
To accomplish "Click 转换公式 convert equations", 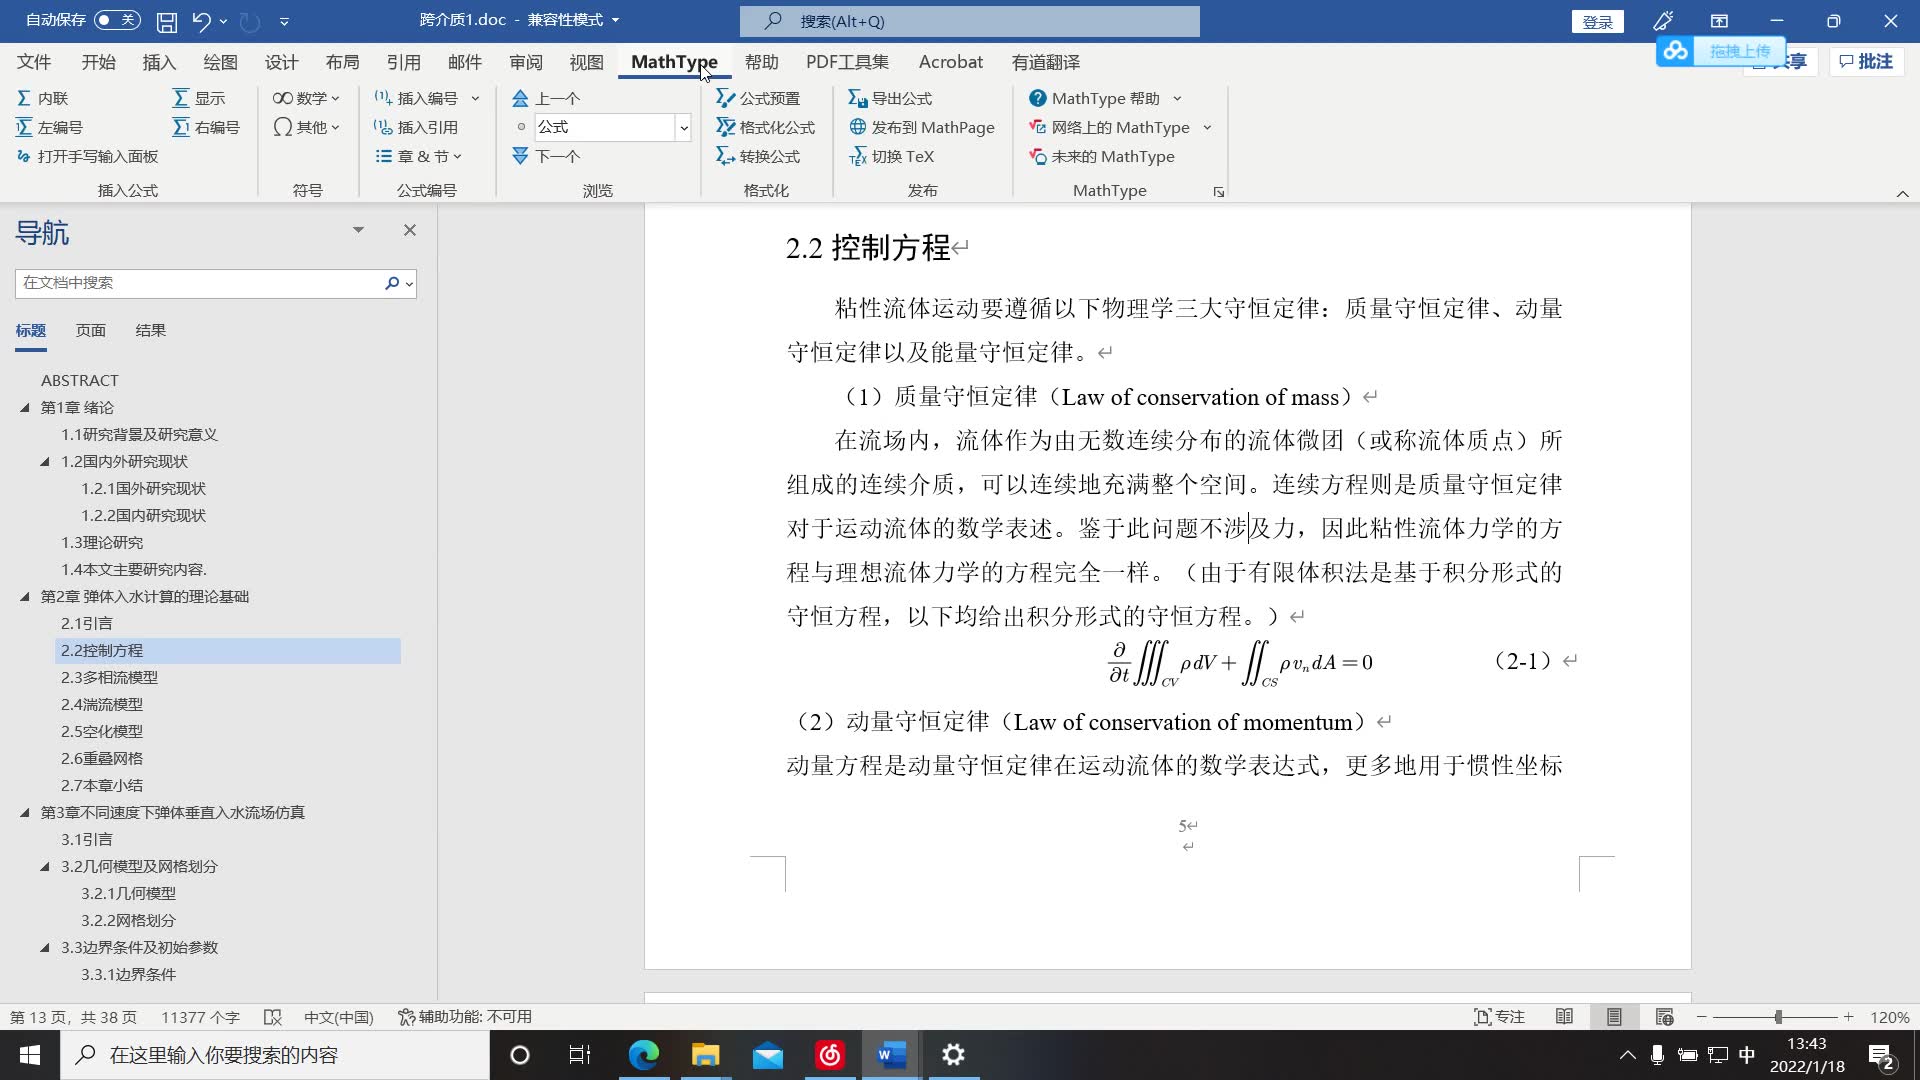I will coord(758,156).
